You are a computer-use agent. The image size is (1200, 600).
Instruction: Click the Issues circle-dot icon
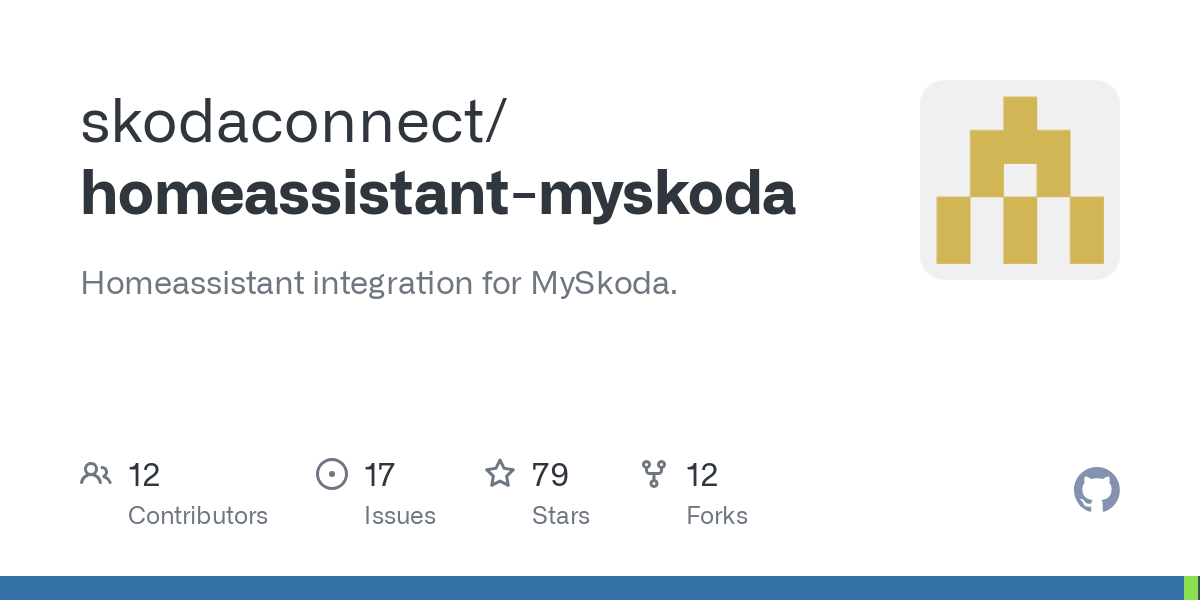coord(331,474)
